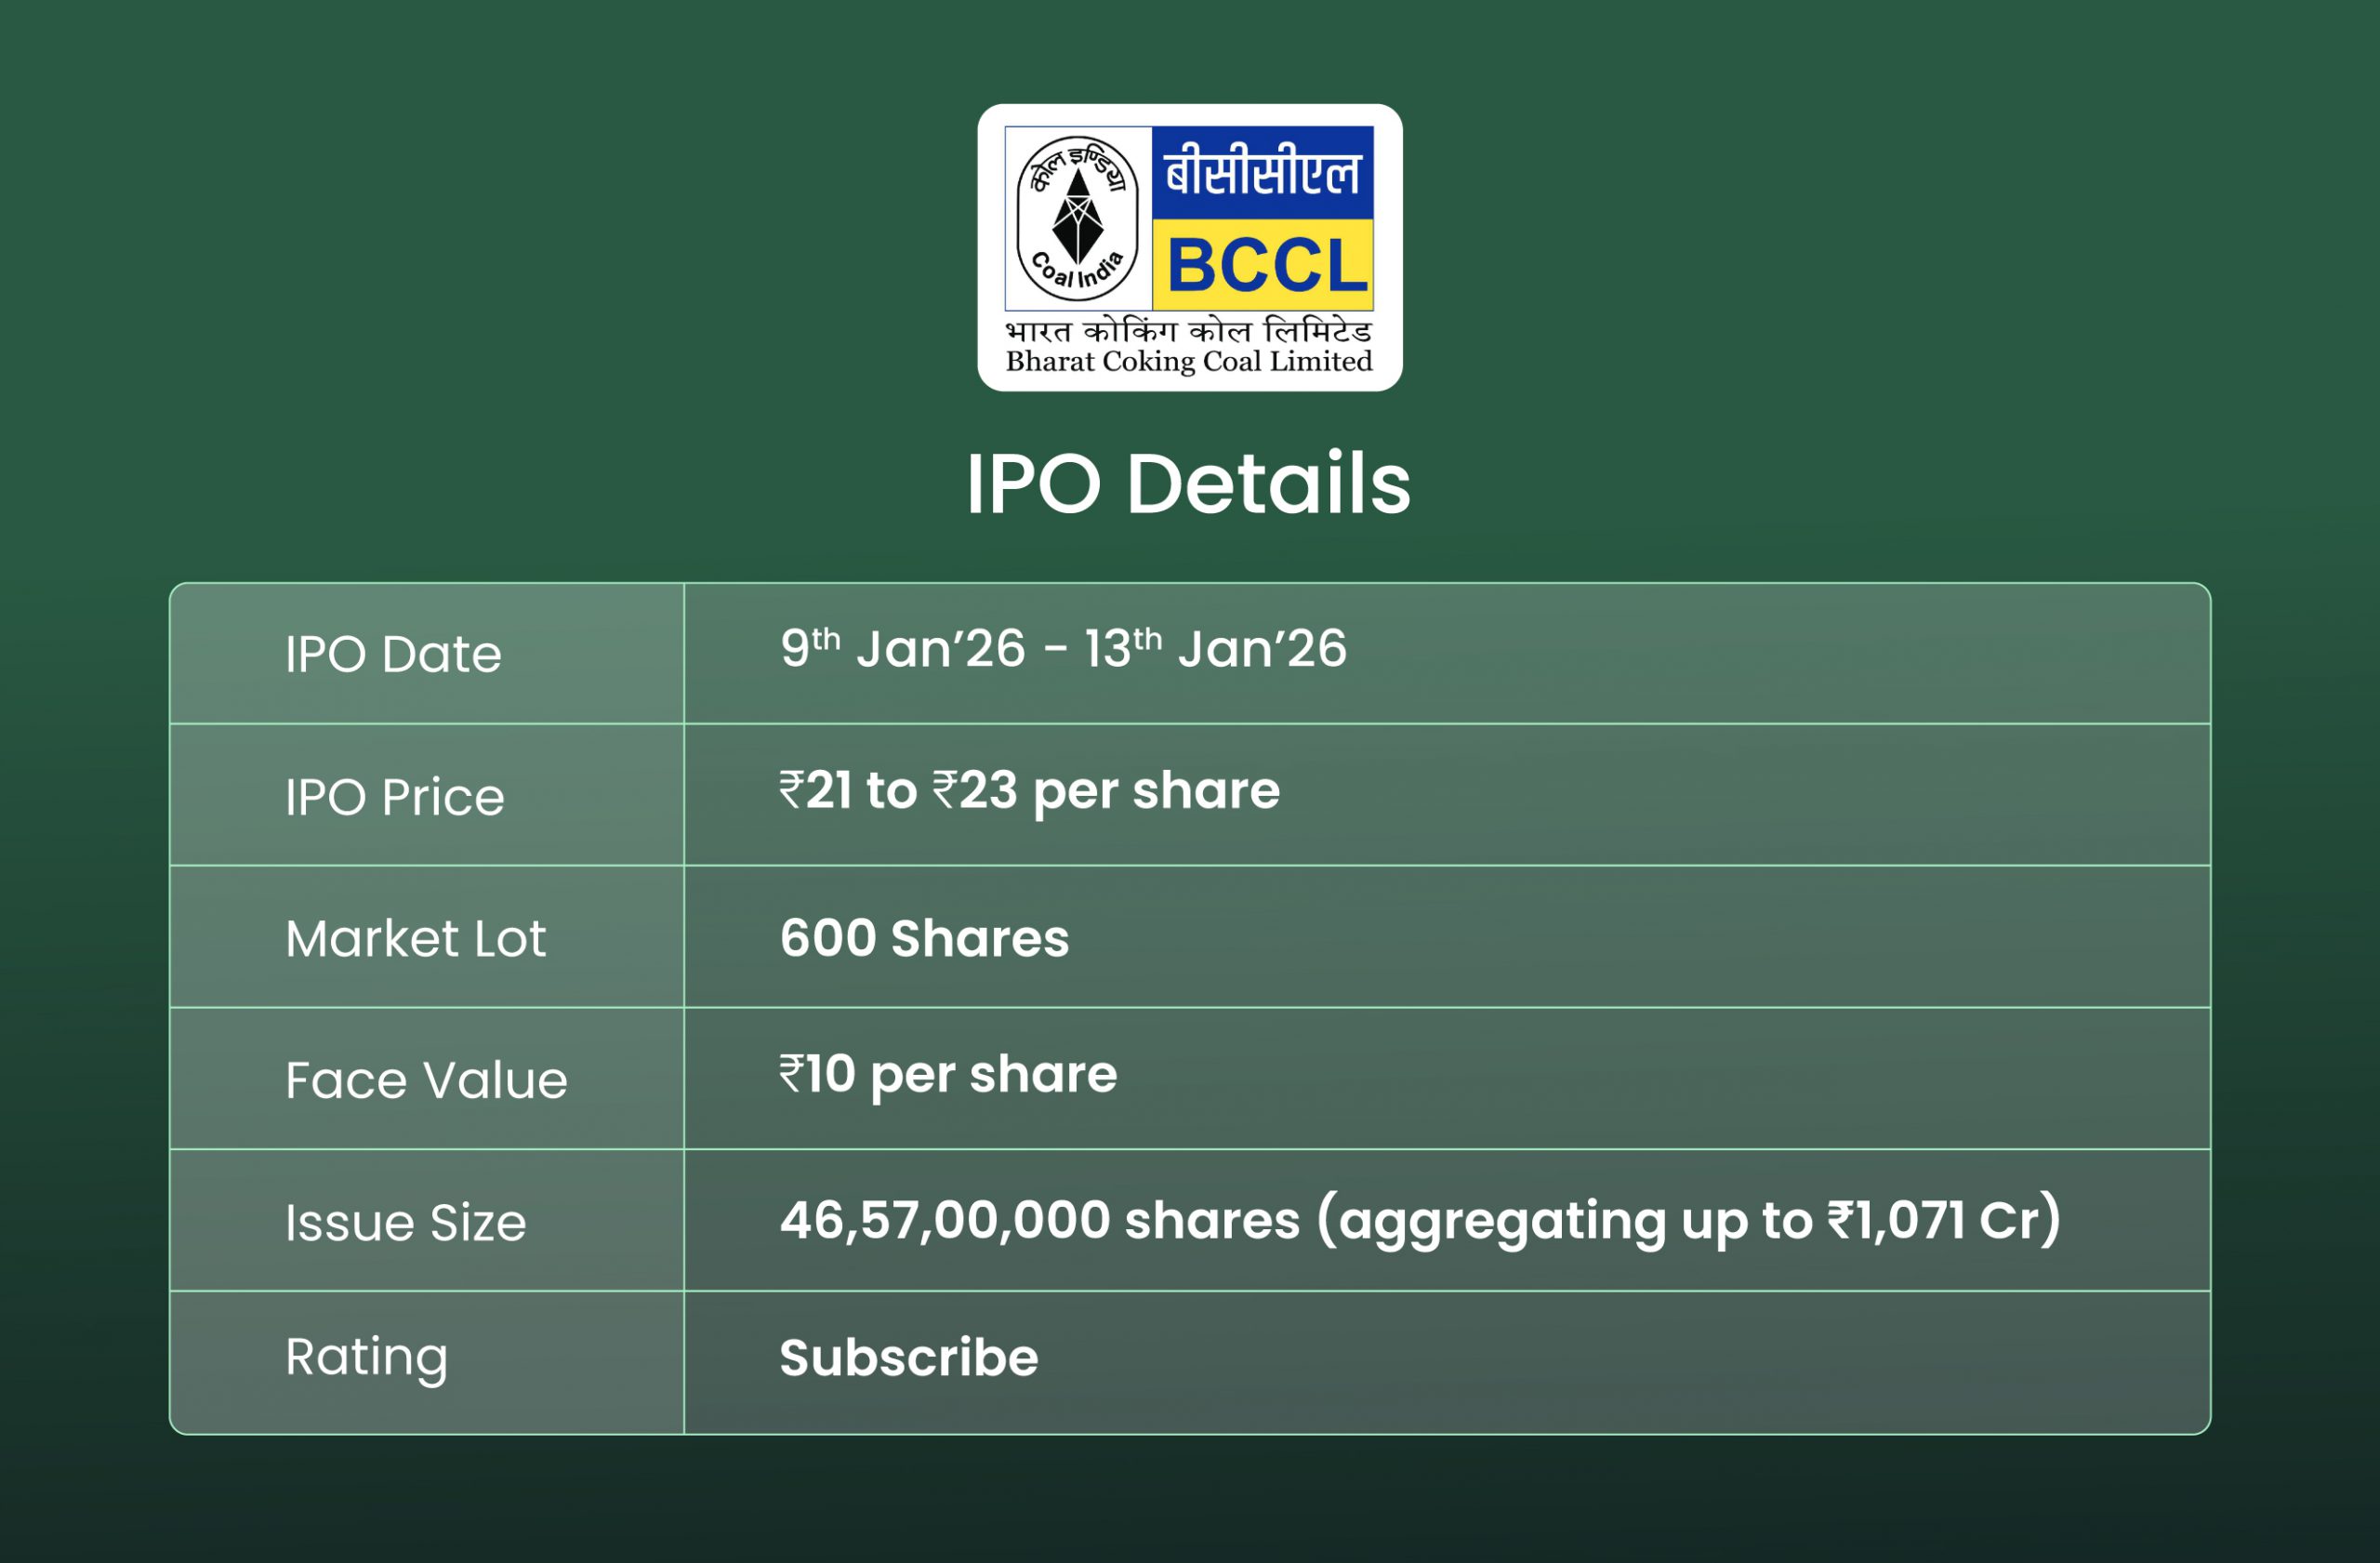Select the ₹21 lower price value

click(x=815, y=791)
